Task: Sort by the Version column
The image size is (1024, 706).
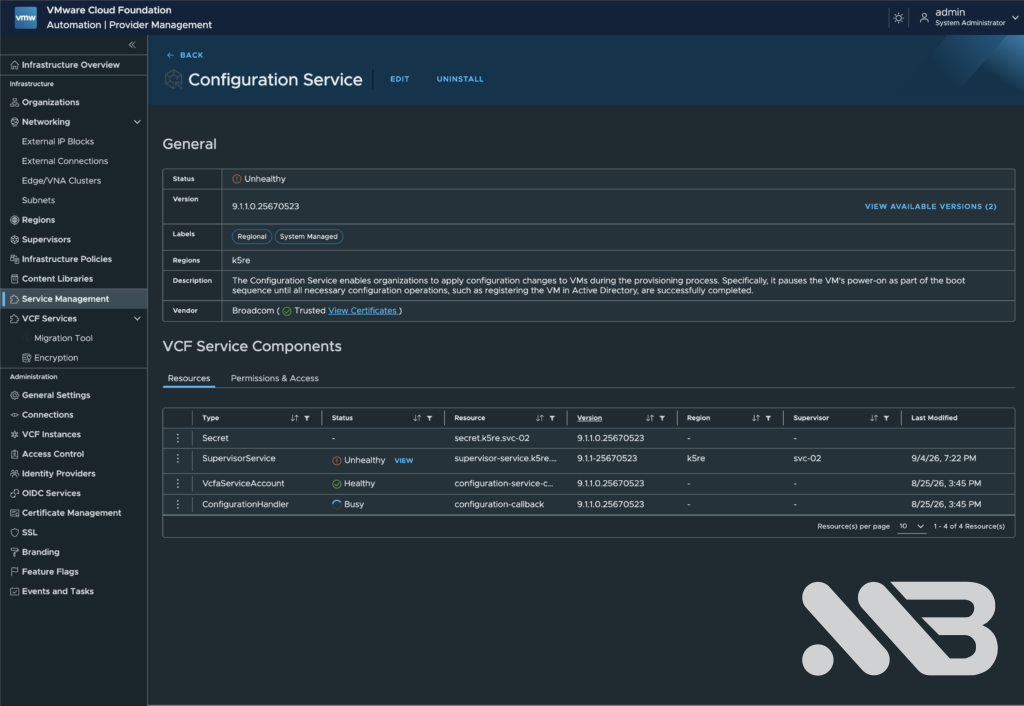Action: pyautogui.click(x=650, y=418)
